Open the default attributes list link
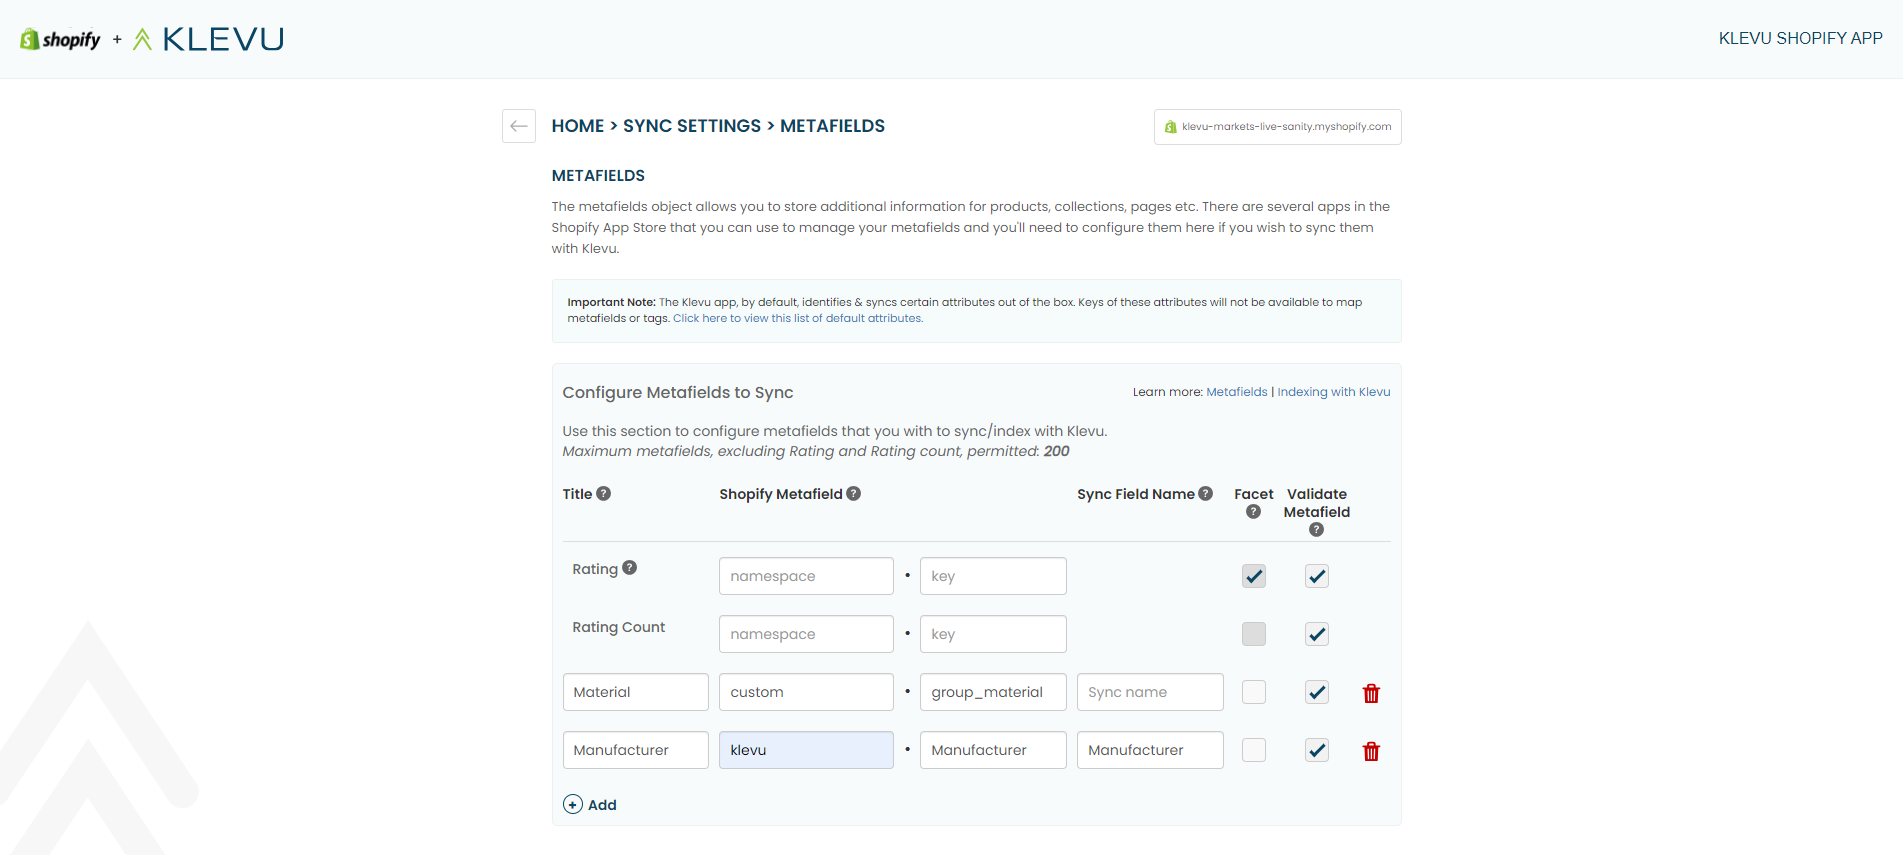This screenshot has width=1903, height=855. (x=797, y=319)
